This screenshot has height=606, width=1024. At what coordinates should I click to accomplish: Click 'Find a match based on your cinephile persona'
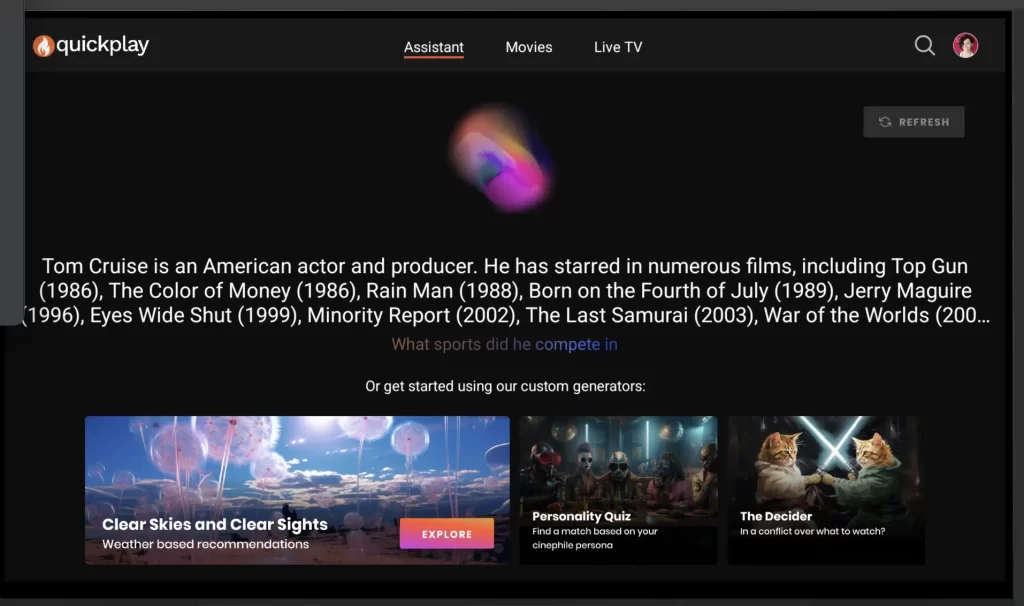[x=594, y=538]
